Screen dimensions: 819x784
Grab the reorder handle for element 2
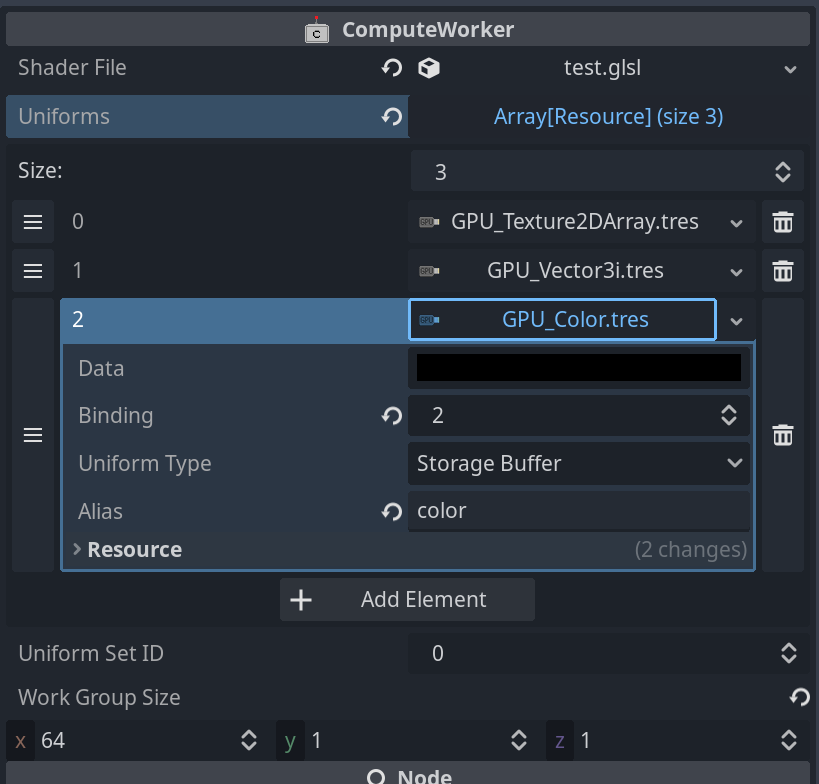click(x=33, y=435)
